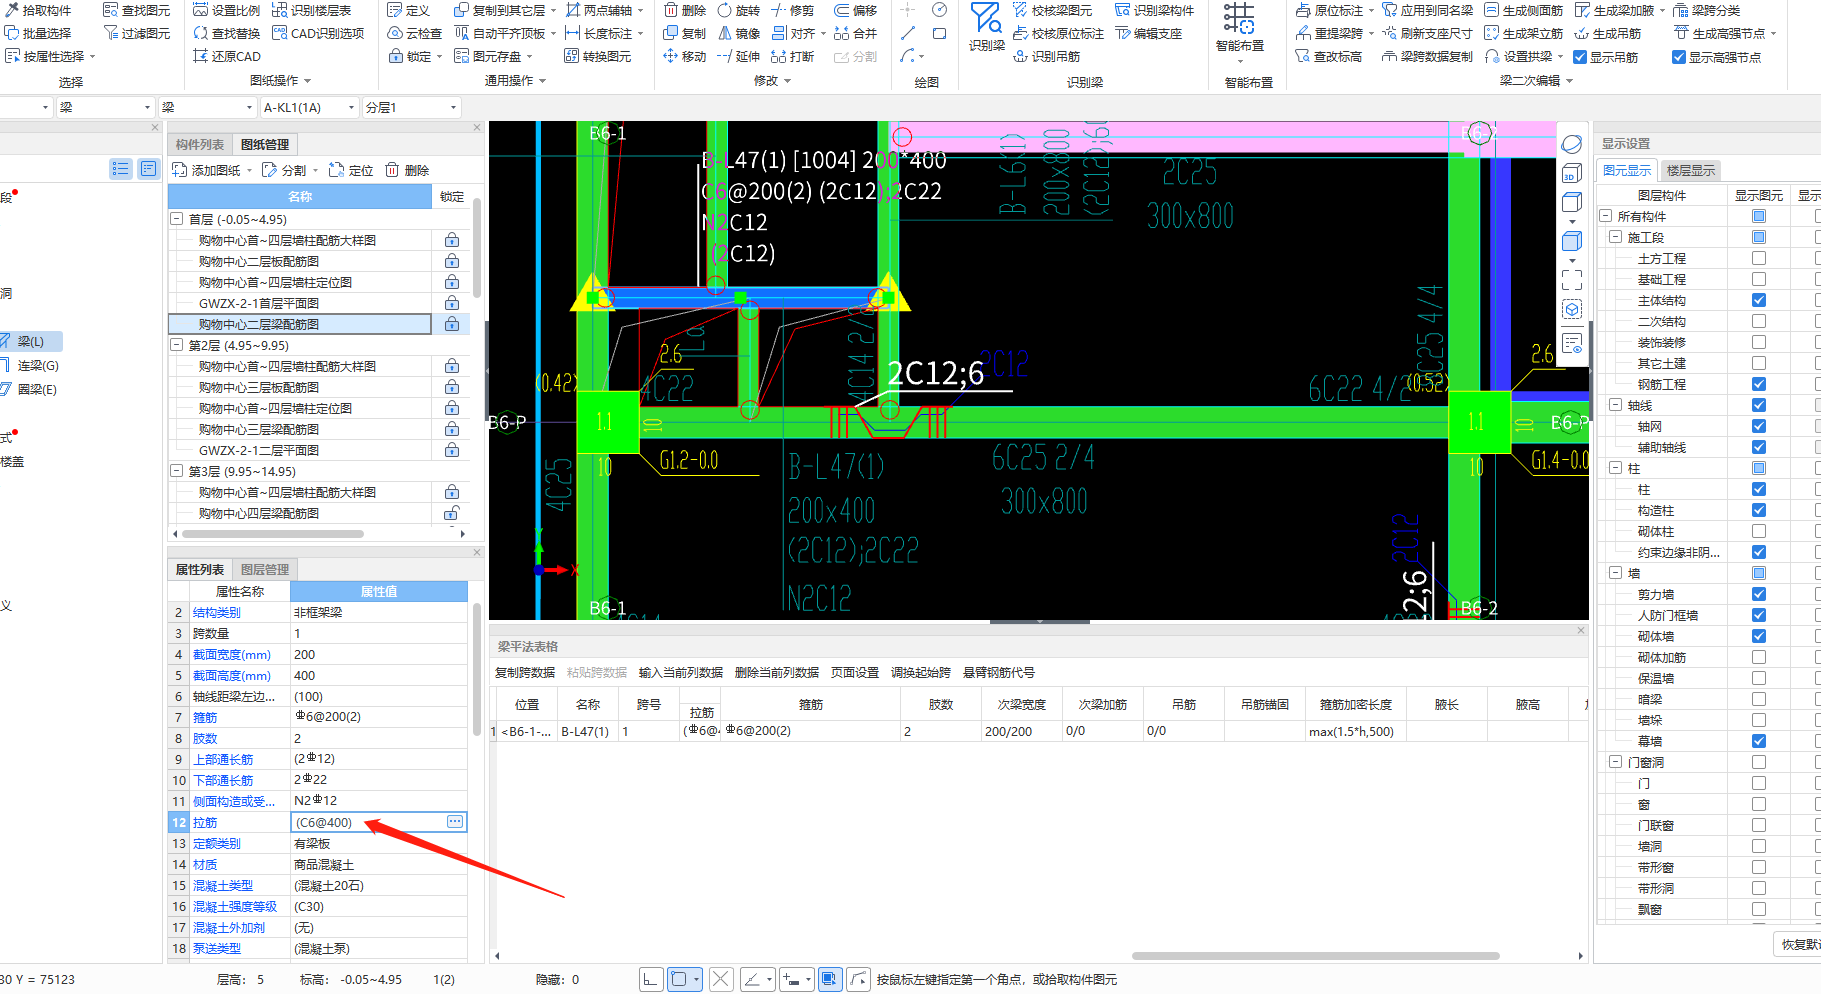Switch to the 构件列表 tab
Image resolution: width=1821 pixels, height=995 pixels.
(x=200, y=145)
